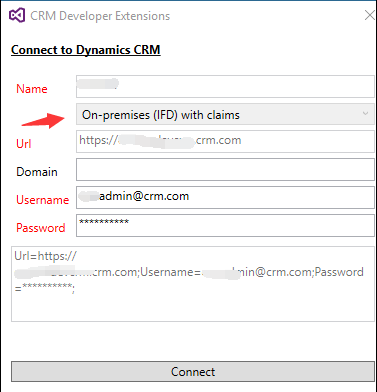Click the Visual Studio logo icon
Screen dimensions: 377x392
17,15
